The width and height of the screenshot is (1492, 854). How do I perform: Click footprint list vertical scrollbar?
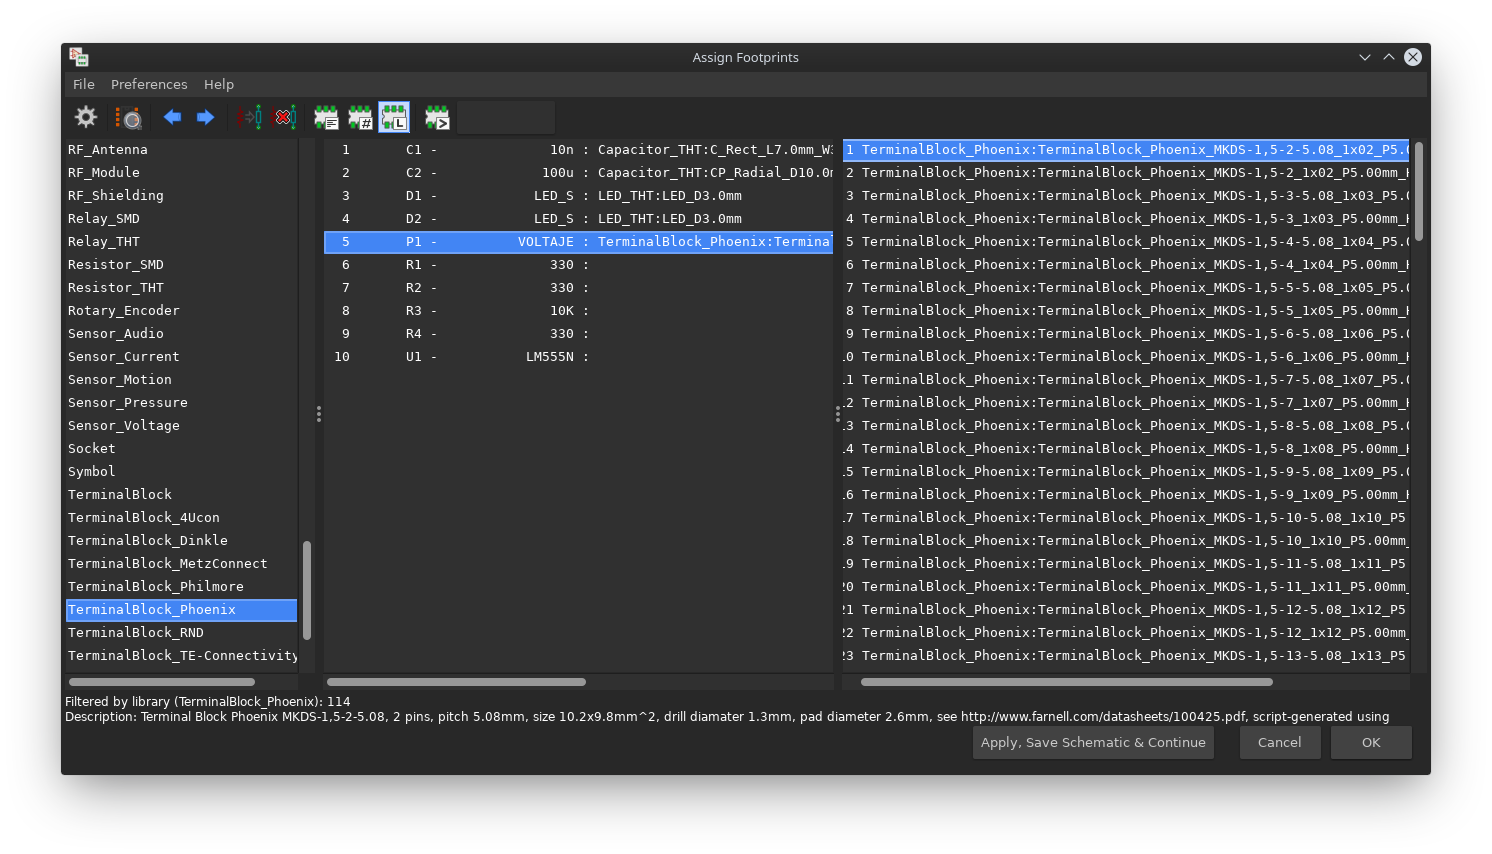point(1419,191)
